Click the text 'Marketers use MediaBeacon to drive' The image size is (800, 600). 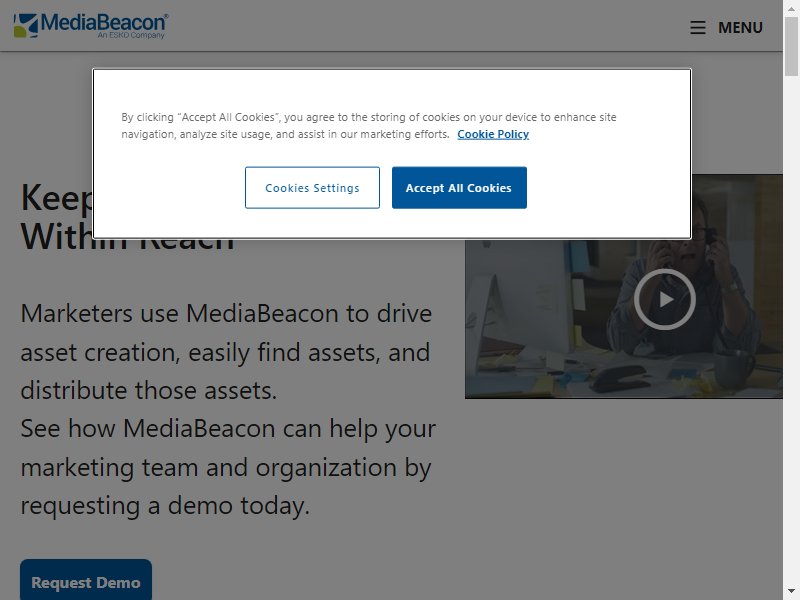226,313
